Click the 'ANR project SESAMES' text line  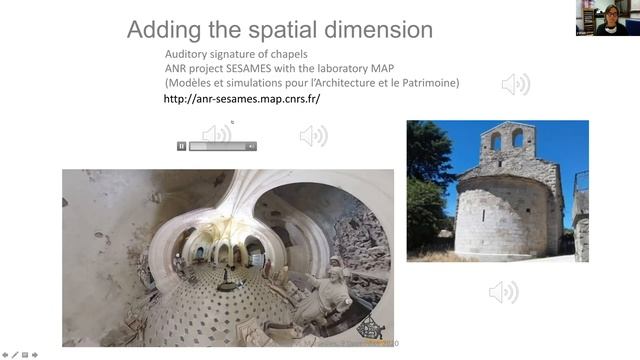(279, 68)
